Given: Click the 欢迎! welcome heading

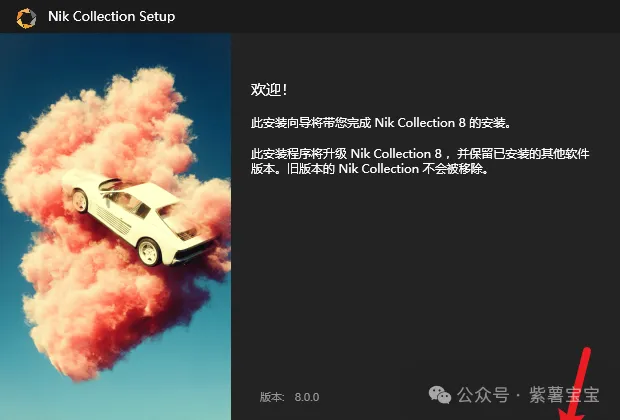Looking at the screenshot, I should tap(269, 90).
